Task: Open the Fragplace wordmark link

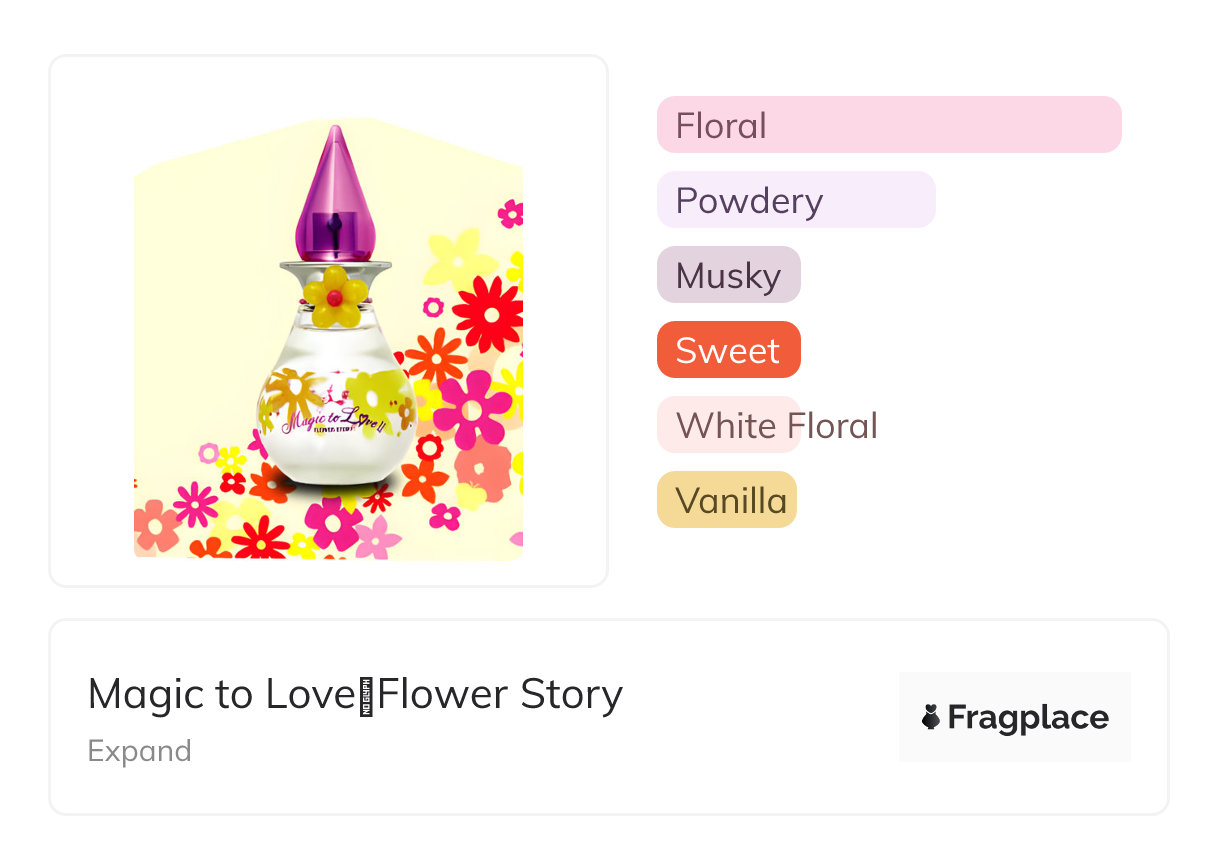Action: (x=1027, y=717)
